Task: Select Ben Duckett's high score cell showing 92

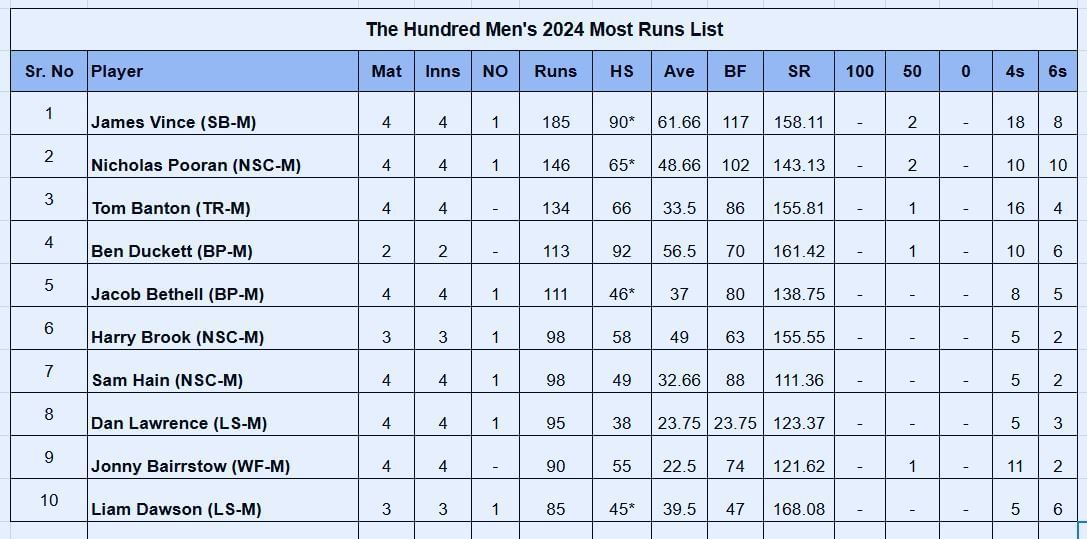Action: (621, 251)
